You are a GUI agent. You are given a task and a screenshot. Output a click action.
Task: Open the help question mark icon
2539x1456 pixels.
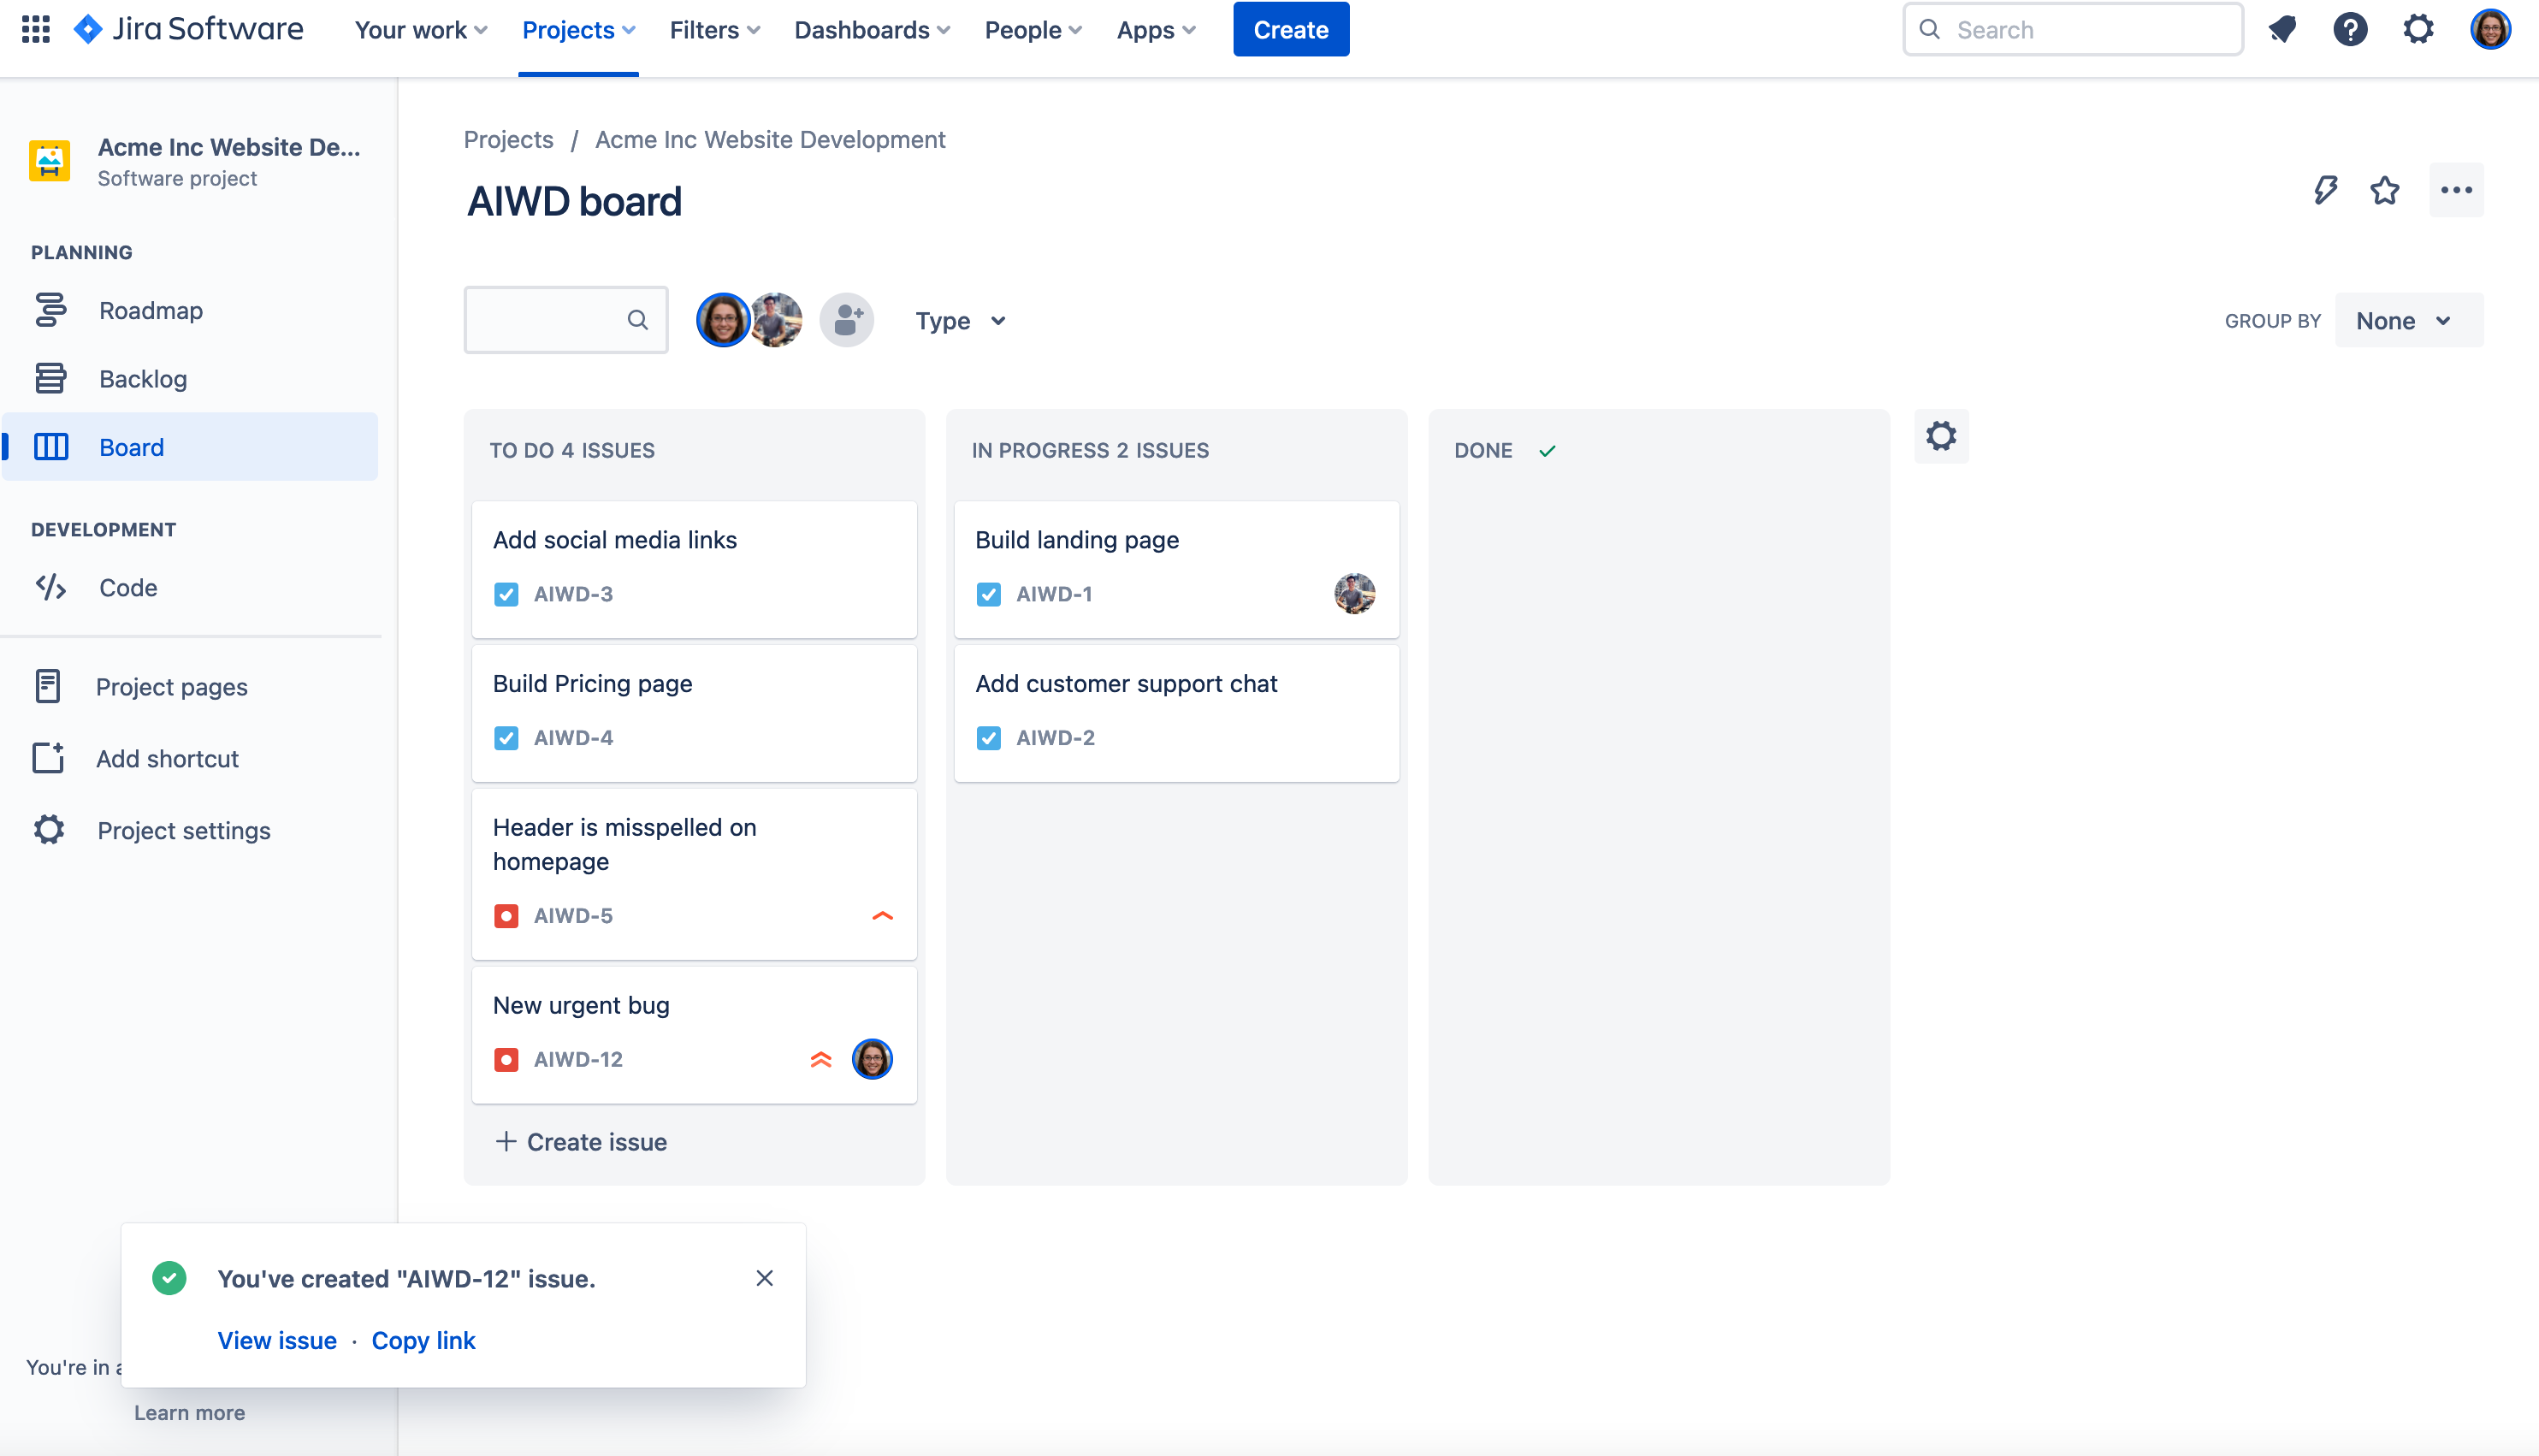click(2350, 30)
